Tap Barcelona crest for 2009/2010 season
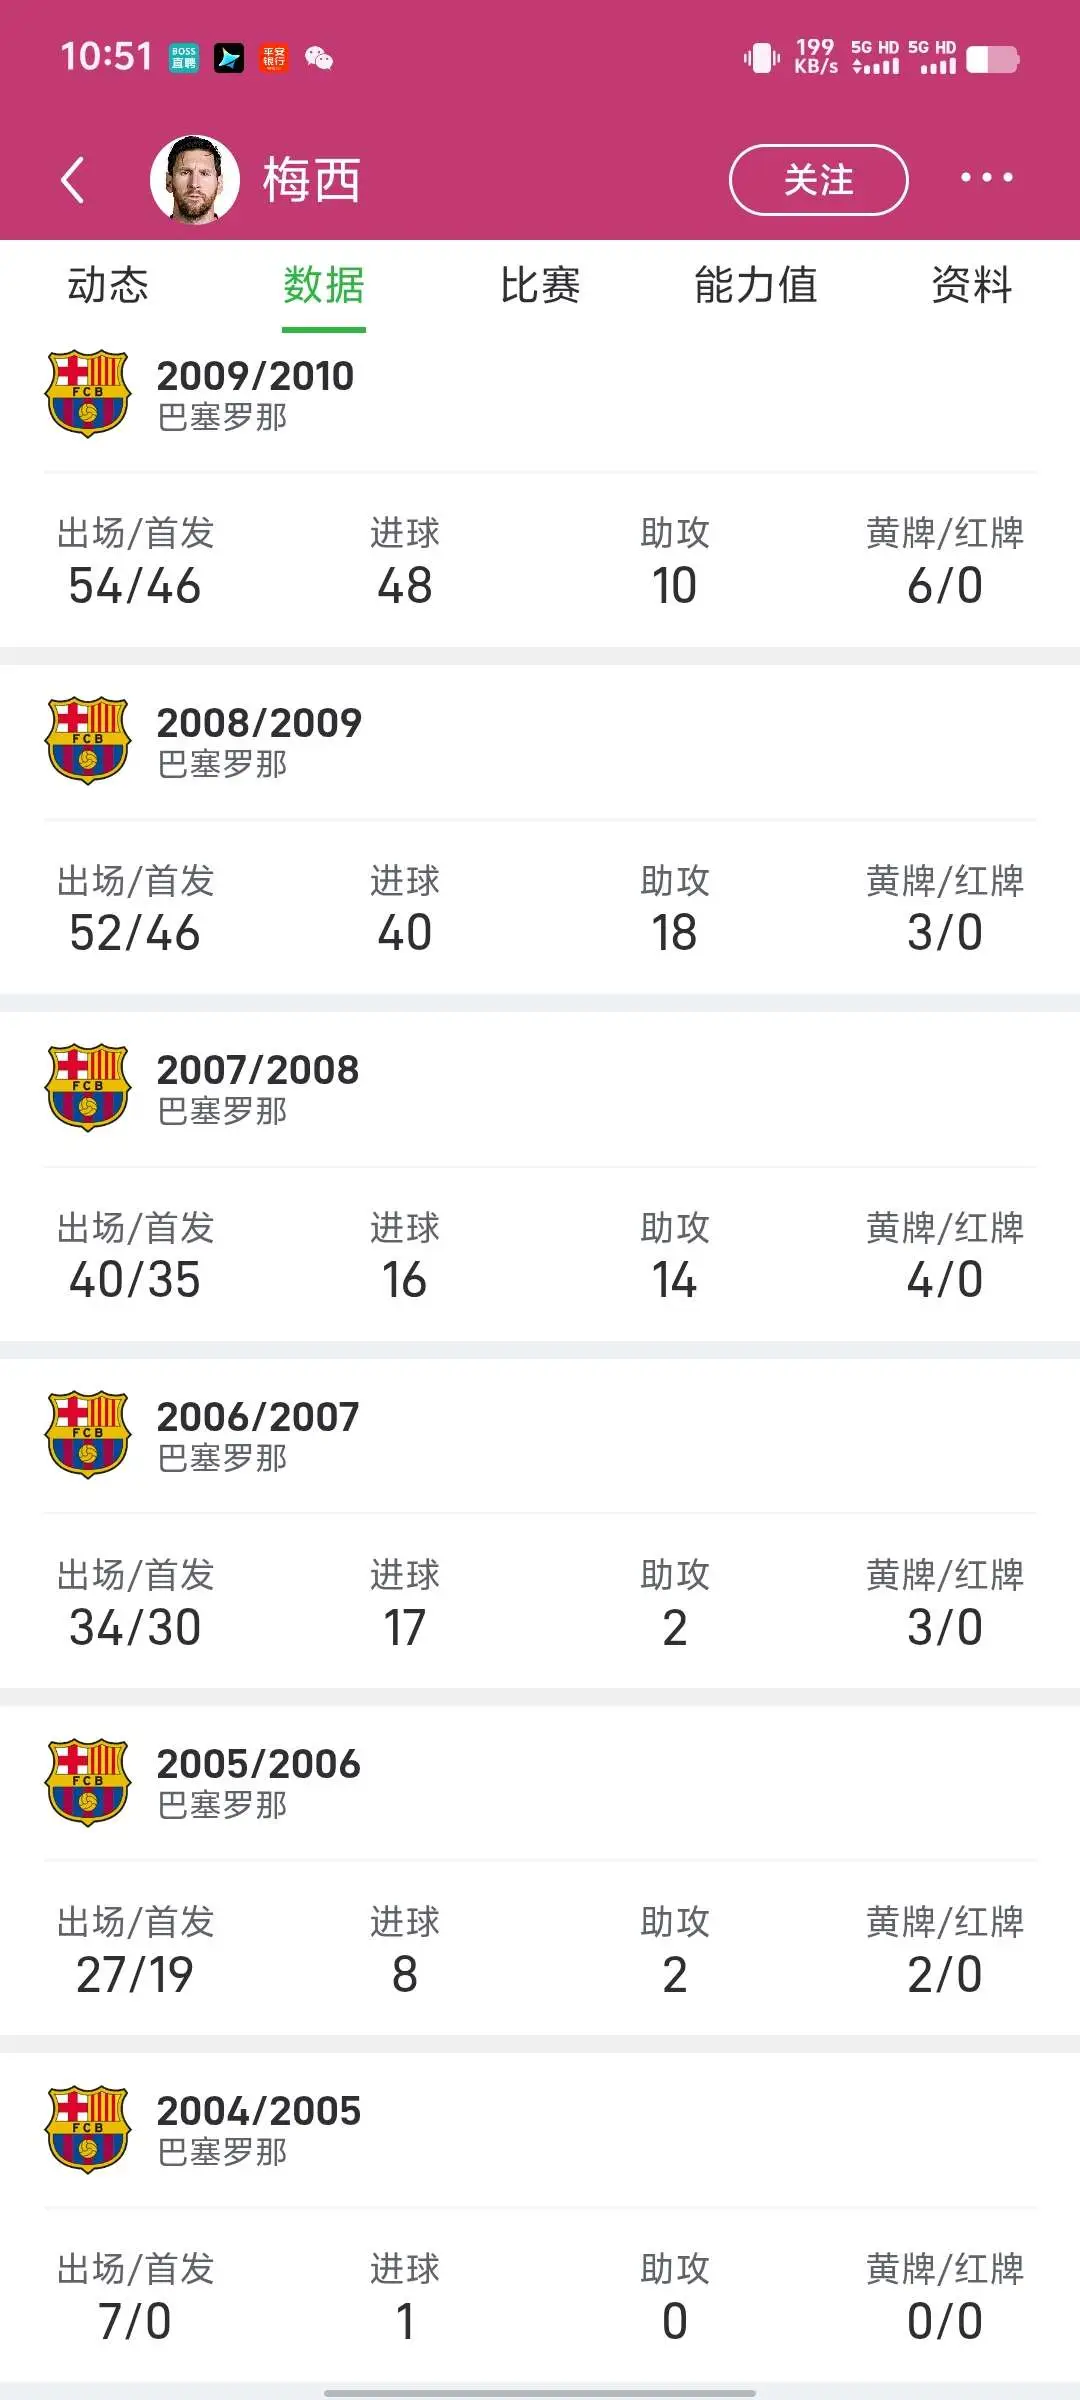 pos(88,393)
